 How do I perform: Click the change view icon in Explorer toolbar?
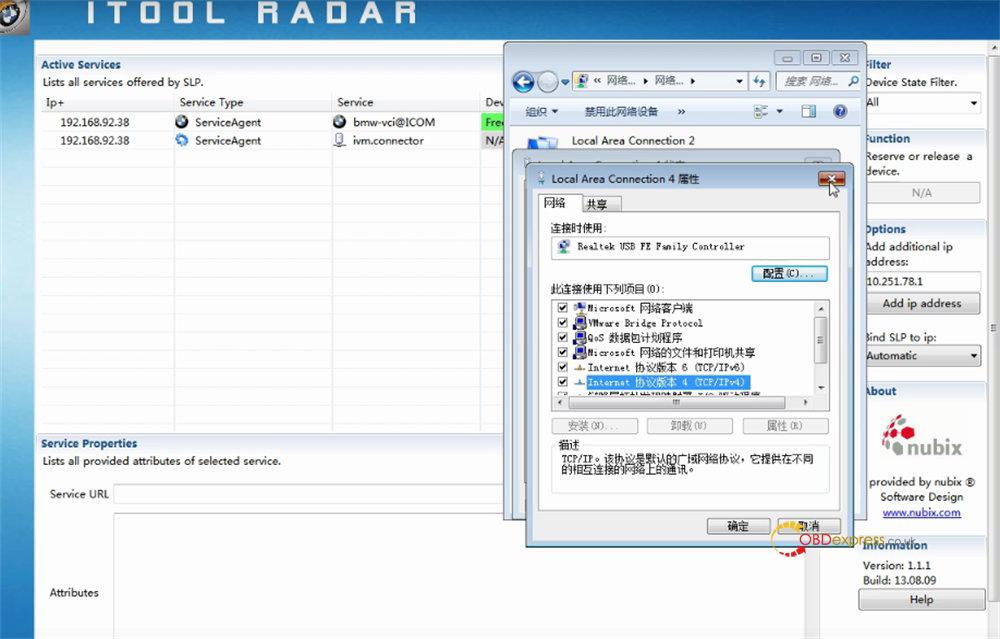pos(761,112)
